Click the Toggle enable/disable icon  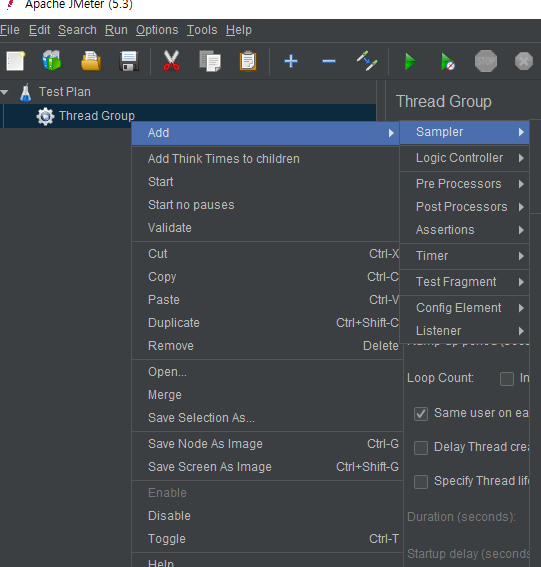click(367, 61)
